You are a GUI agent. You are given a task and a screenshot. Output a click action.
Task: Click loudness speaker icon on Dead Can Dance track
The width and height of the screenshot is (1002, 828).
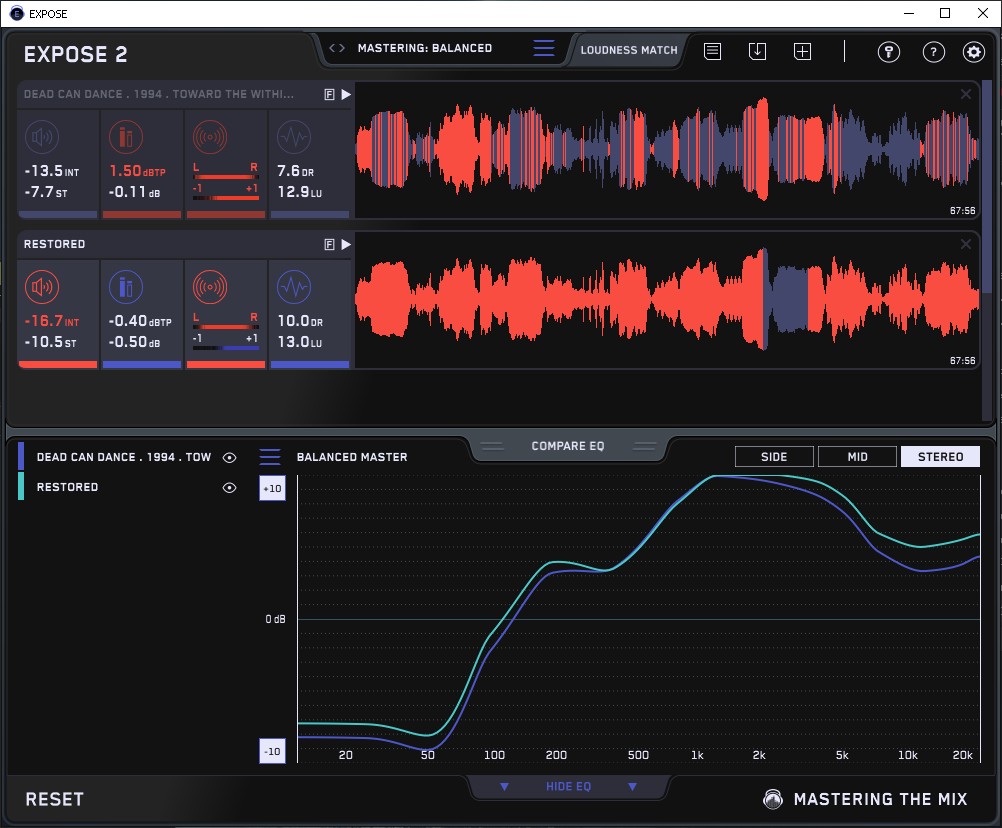coord(42,137)
